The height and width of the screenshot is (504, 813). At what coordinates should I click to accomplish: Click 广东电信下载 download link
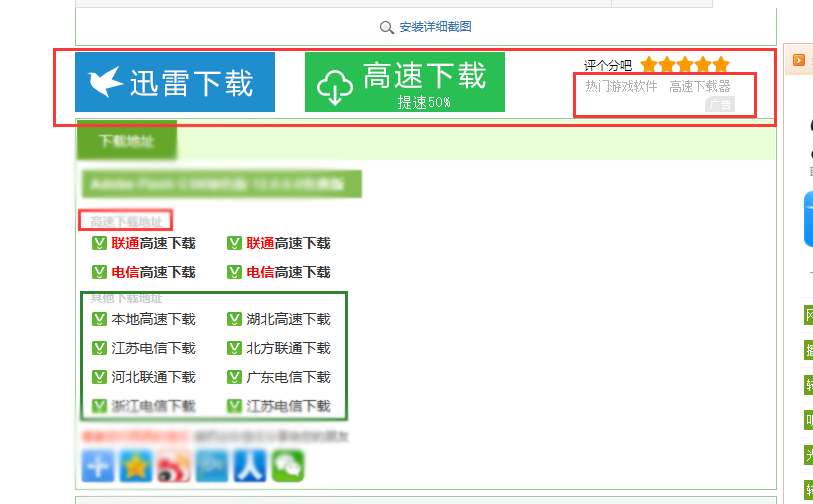point(288,378)
